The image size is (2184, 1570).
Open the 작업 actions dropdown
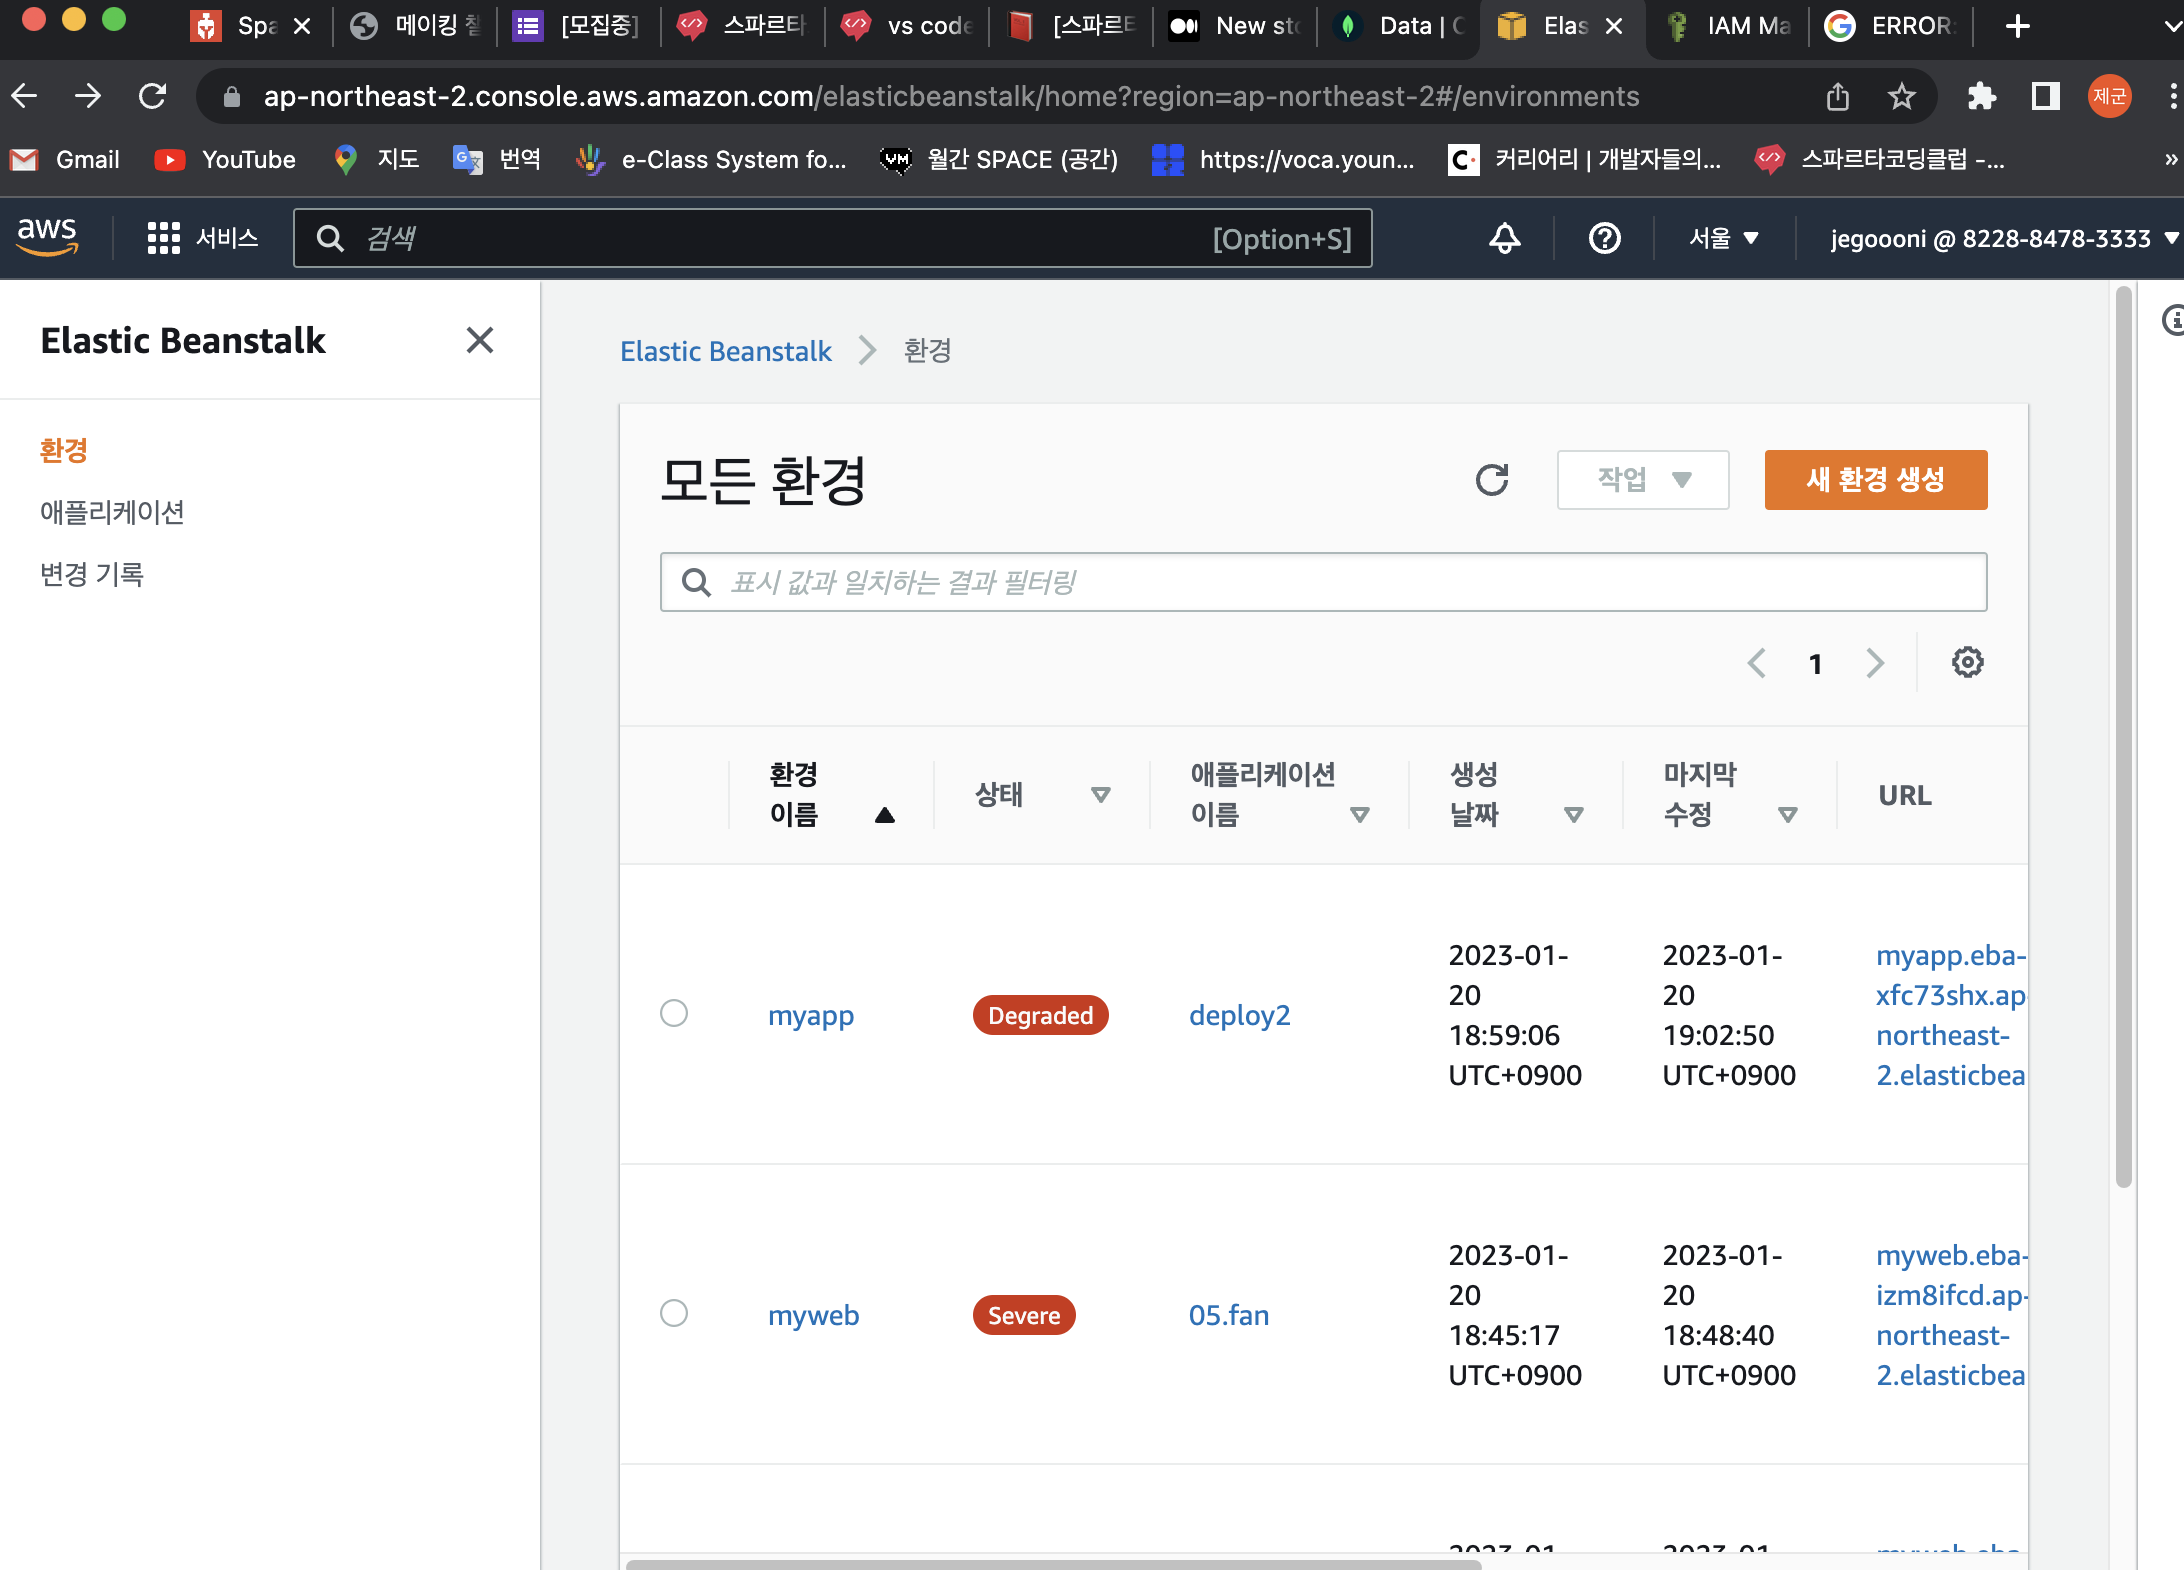pyautogui.click(x=1643, y=480)
